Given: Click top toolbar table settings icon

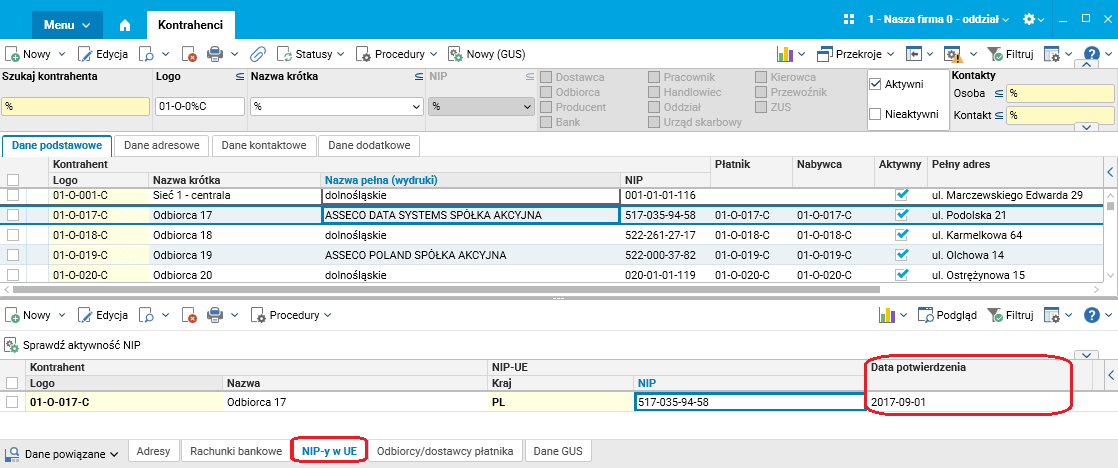Looking at the screenshot, I should pyautogui.click(x=1052, y=54).
